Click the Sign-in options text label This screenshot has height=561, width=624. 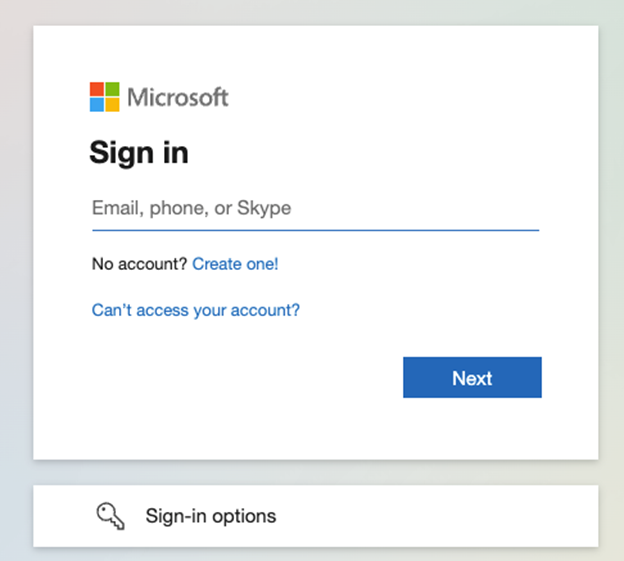coord(211,516)
